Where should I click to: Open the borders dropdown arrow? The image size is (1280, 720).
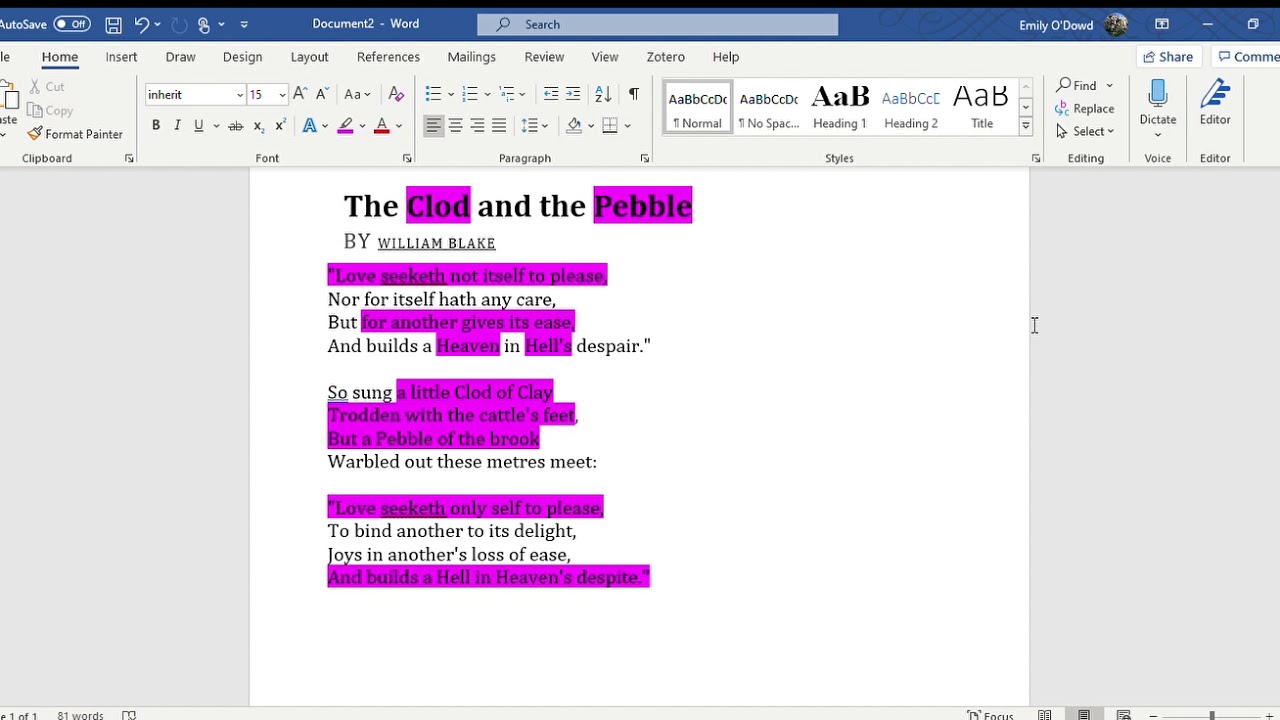(x=627, y=125)
